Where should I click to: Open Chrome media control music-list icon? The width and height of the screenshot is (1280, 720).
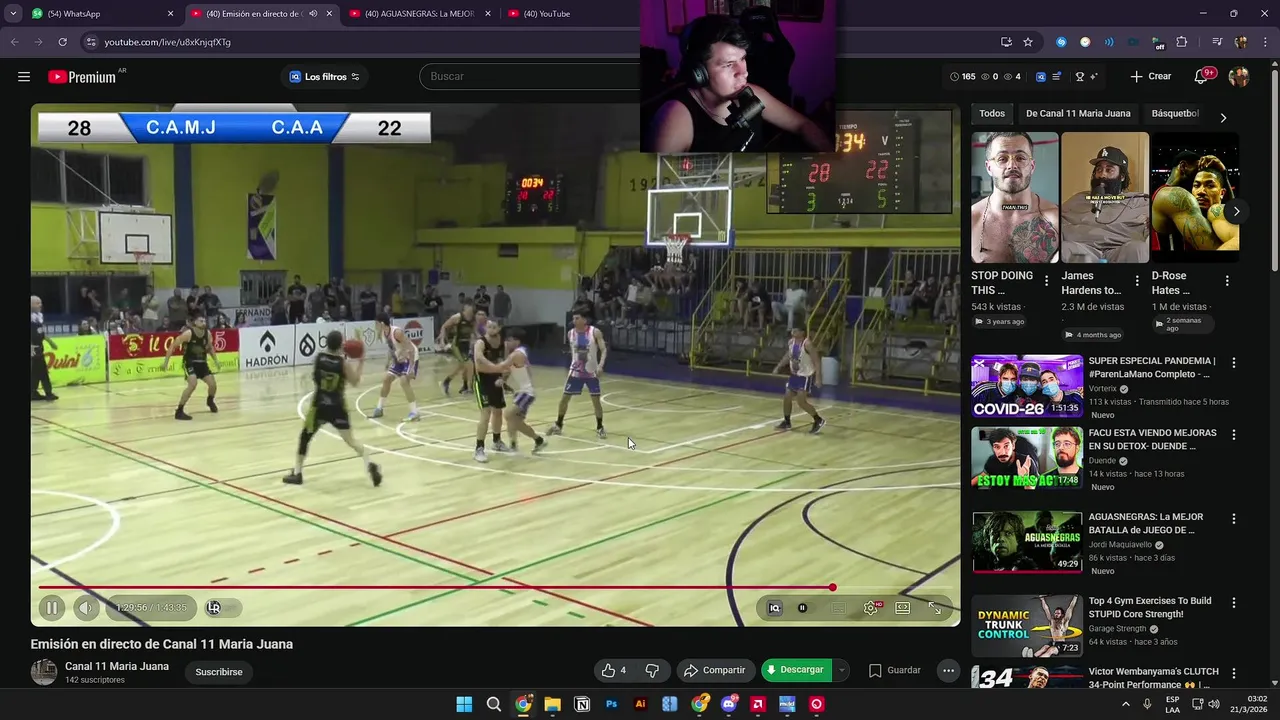(1217, 42)
